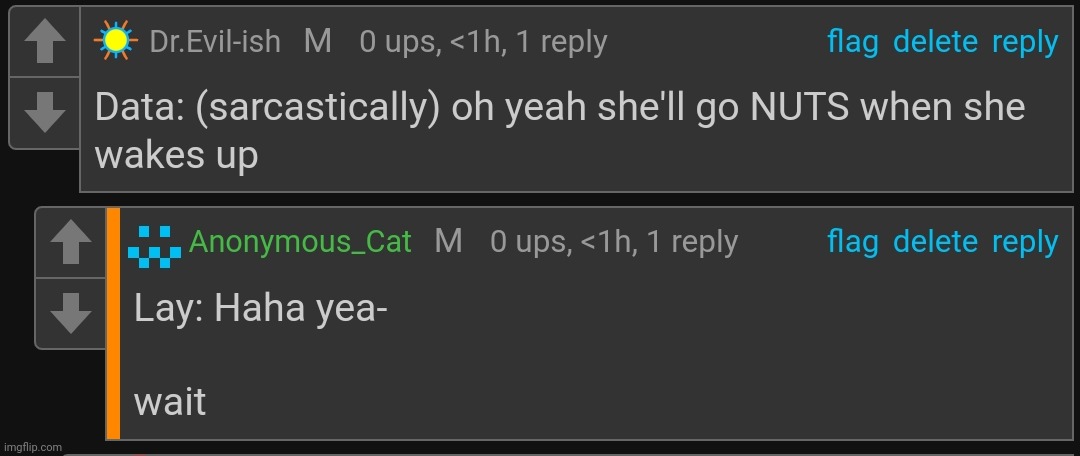Flag the Dr.Evil-ish comment
Screen dimensions: 1080x456
click(x=853, y=42)
